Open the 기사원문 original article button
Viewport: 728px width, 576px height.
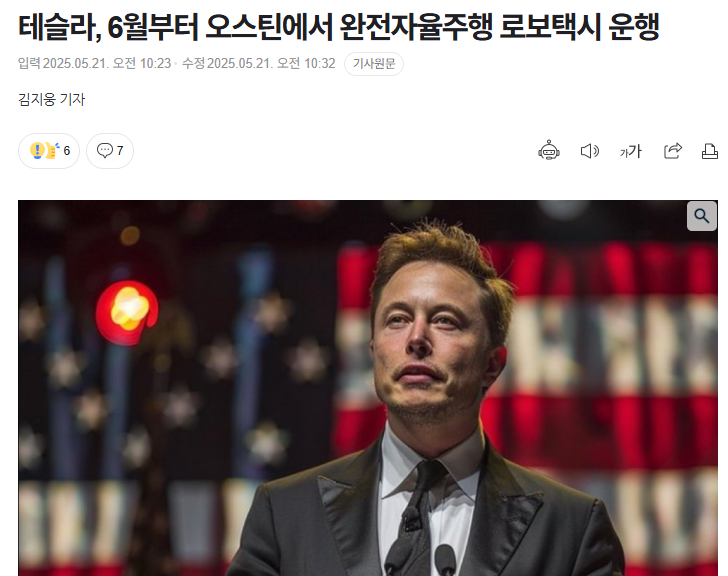[374, 64]
